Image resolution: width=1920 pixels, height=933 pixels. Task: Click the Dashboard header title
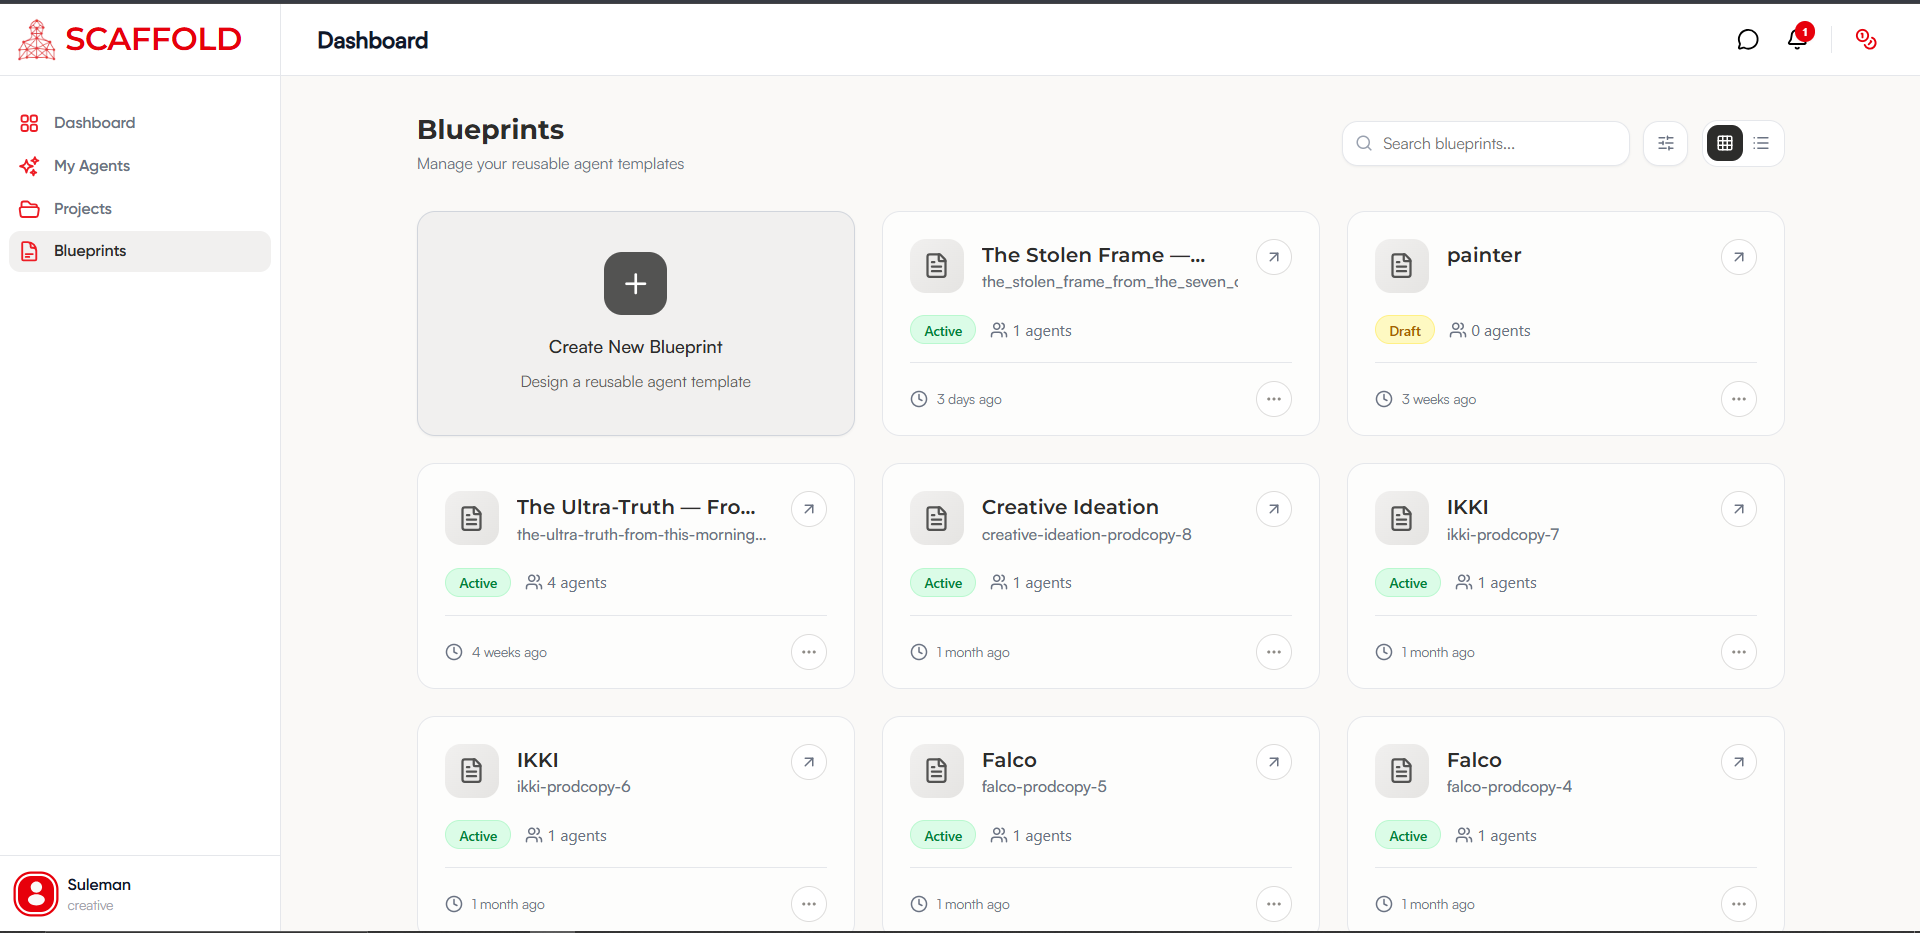coord(372,40)
